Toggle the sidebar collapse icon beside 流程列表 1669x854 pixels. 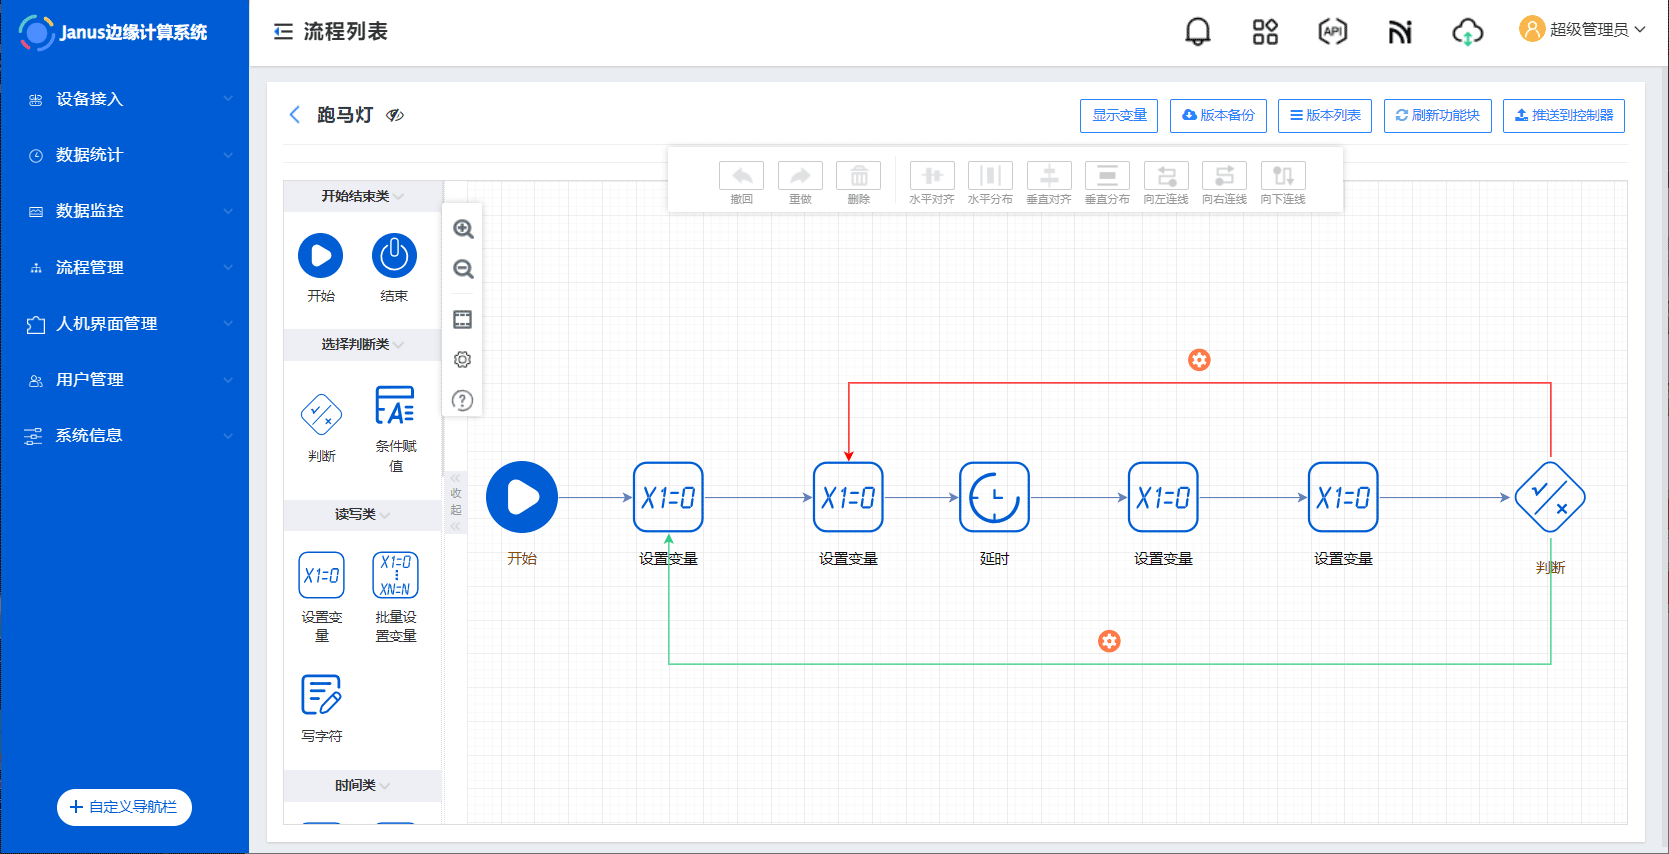click(283, 32)
